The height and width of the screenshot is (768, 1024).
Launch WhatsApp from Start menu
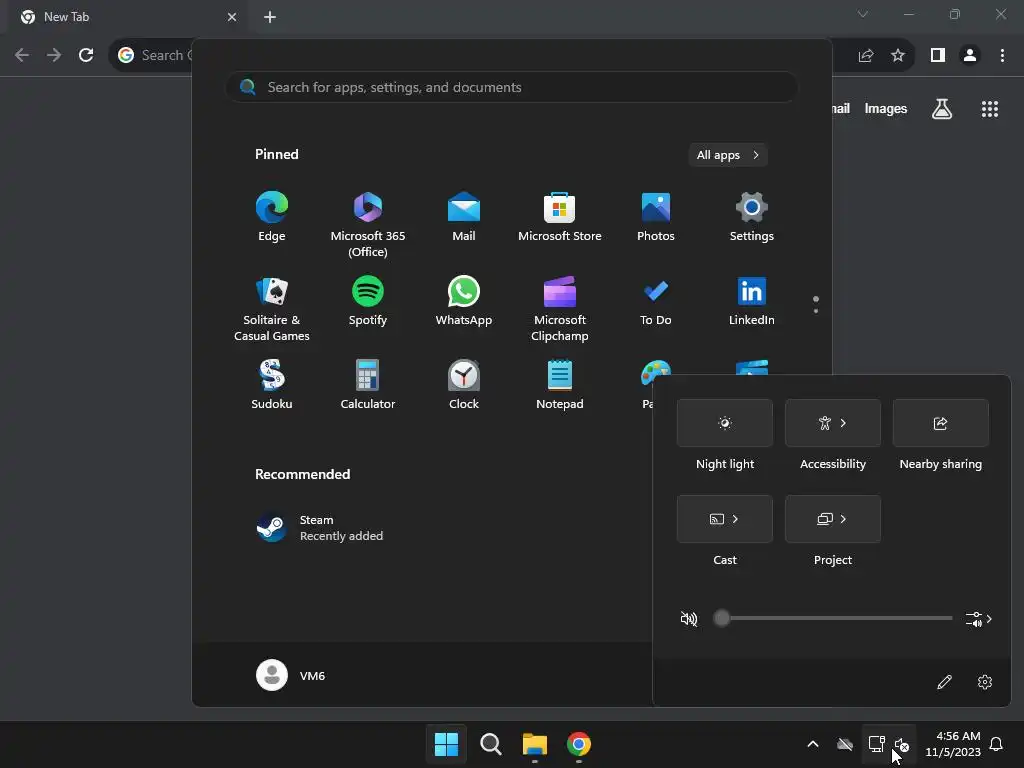coord(464,302)
